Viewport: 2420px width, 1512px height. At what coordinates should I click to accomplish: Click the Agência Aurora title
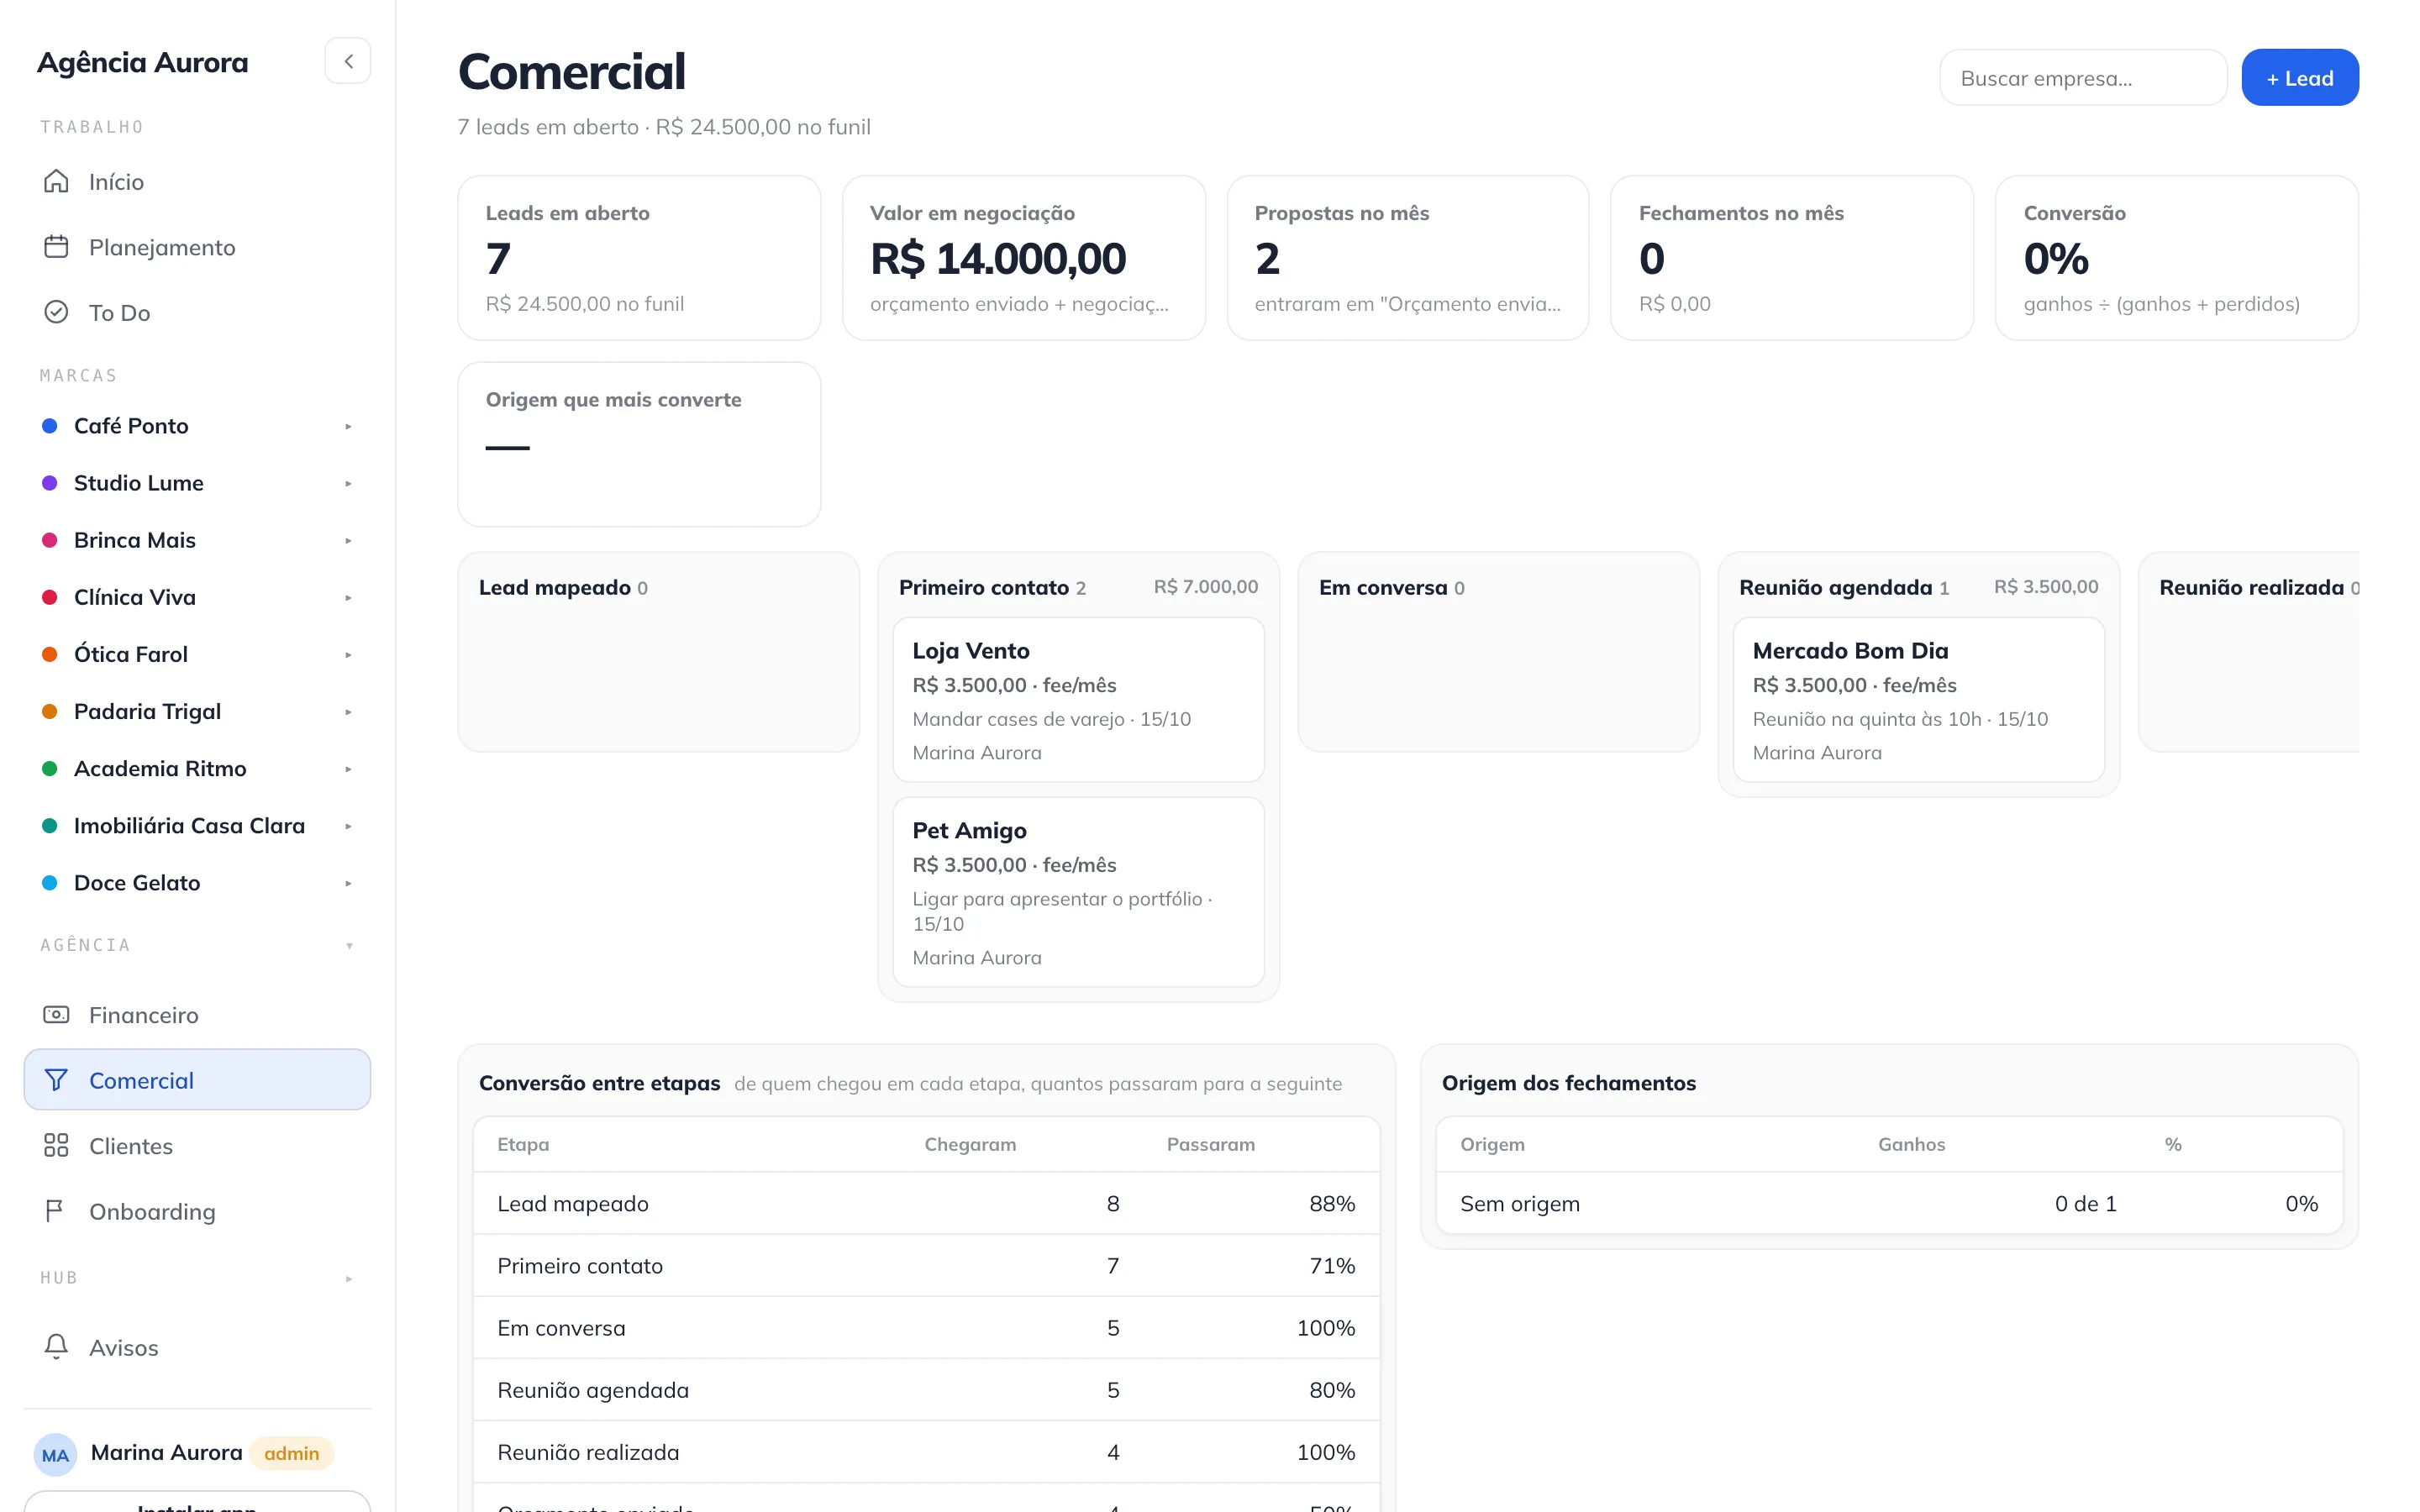[143, 62]
